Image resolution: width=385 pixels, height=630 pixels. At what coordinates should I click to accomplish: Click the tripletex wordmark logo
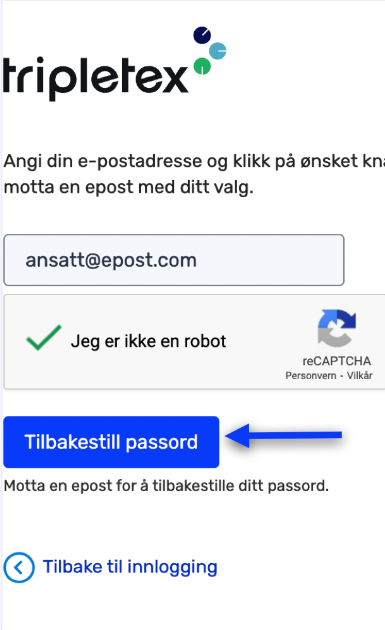(96, 76)
